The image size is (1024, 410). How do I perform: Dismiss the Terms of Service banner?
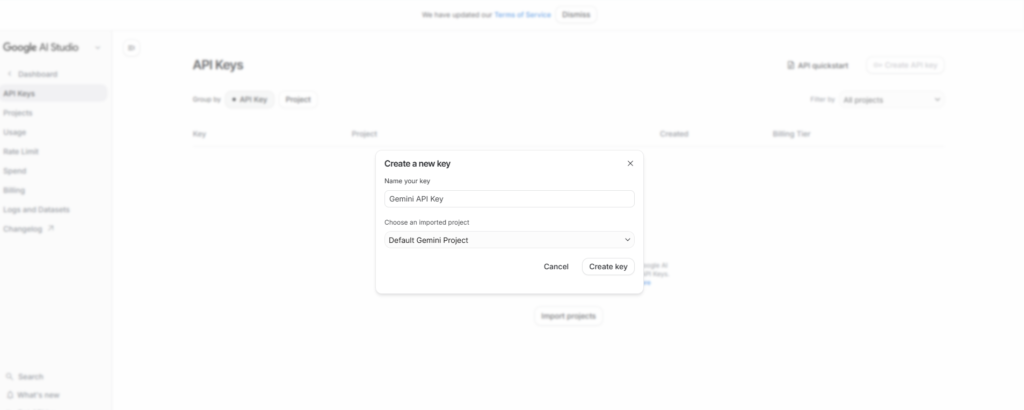(576, 15)
